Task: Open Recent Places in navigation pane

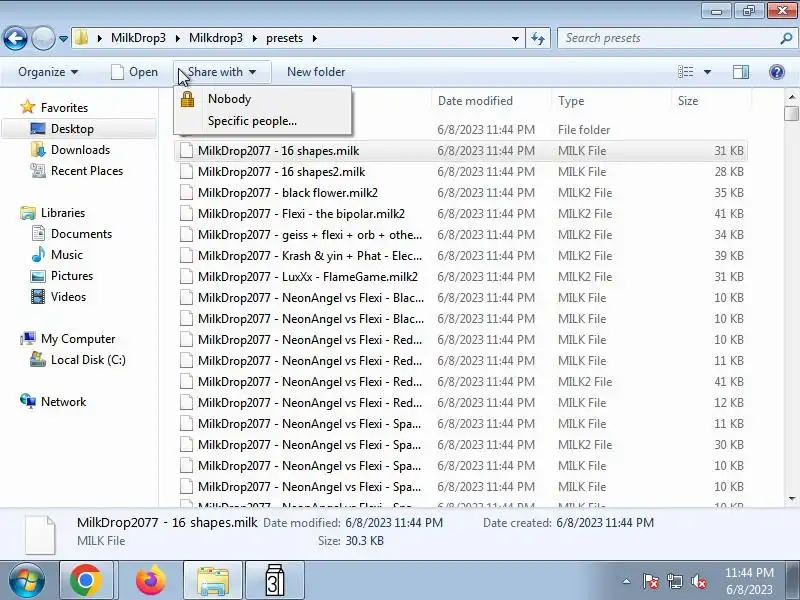Action: [x=87, y=170]
